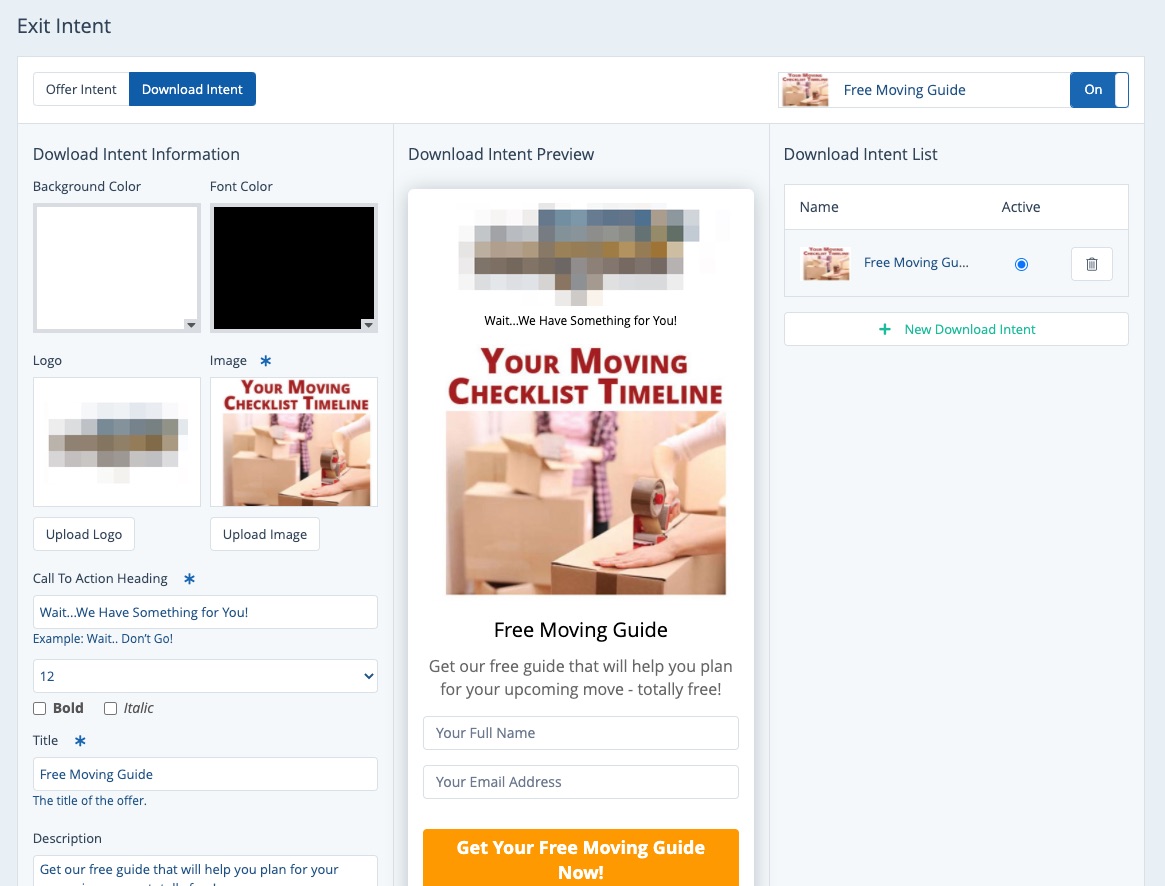Click the moving checklist image thumbnail
Image resolution: width=1165 pixels, height=886 pixels.
point(294,442)
